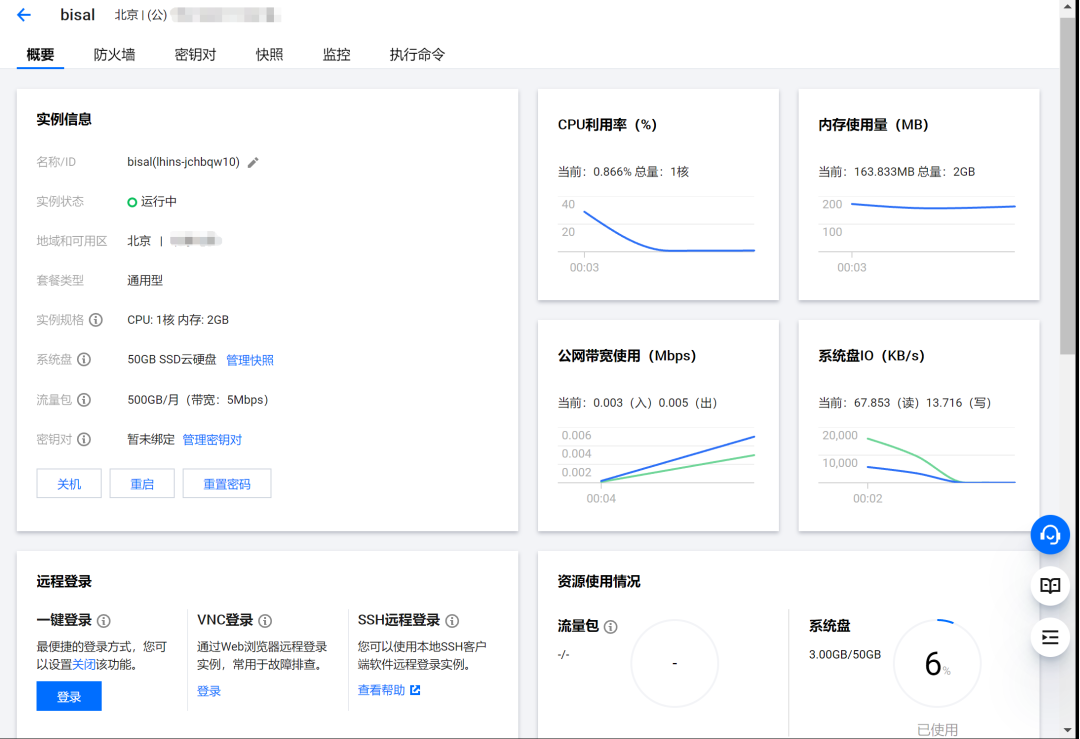Open info tooltip for 一键登录
The image size is (1080, 739).
click(104, 621)
